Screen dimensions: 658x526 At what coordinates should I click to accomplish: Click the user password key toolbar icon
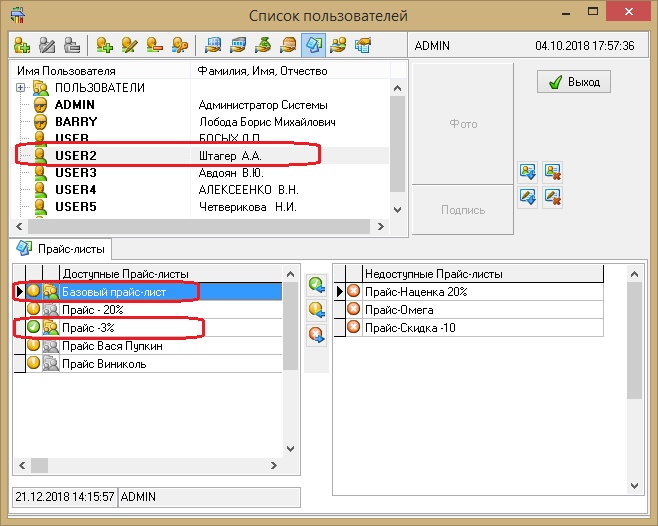click(x=179, y=45)
